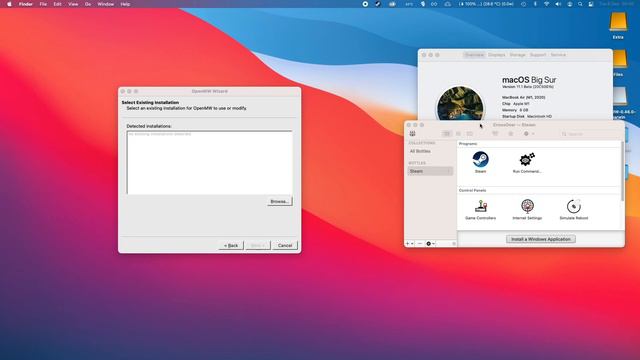Open Internet Settings control panel
This screenshot has width=640, height=360.
(527, 206)
